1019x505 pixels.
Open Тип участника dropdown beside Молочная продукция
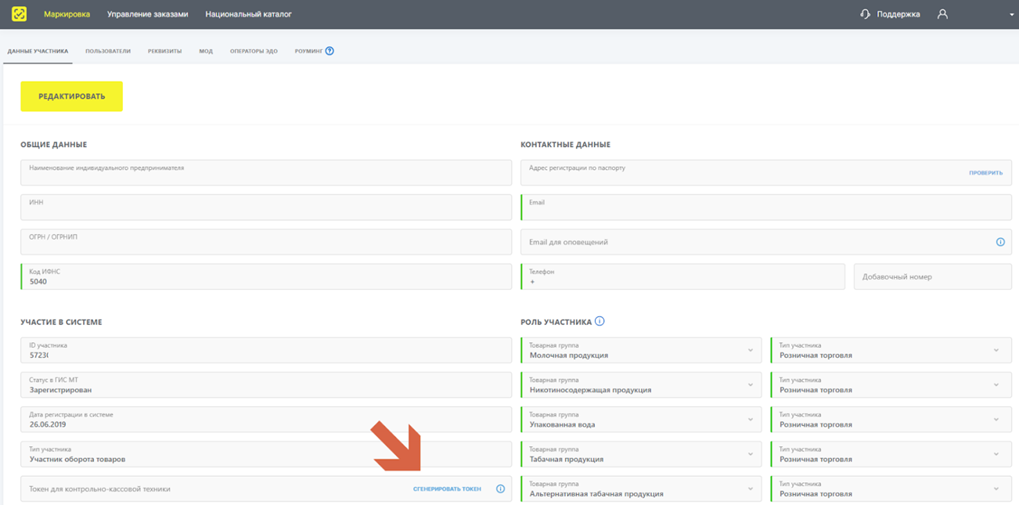(891, 350)
